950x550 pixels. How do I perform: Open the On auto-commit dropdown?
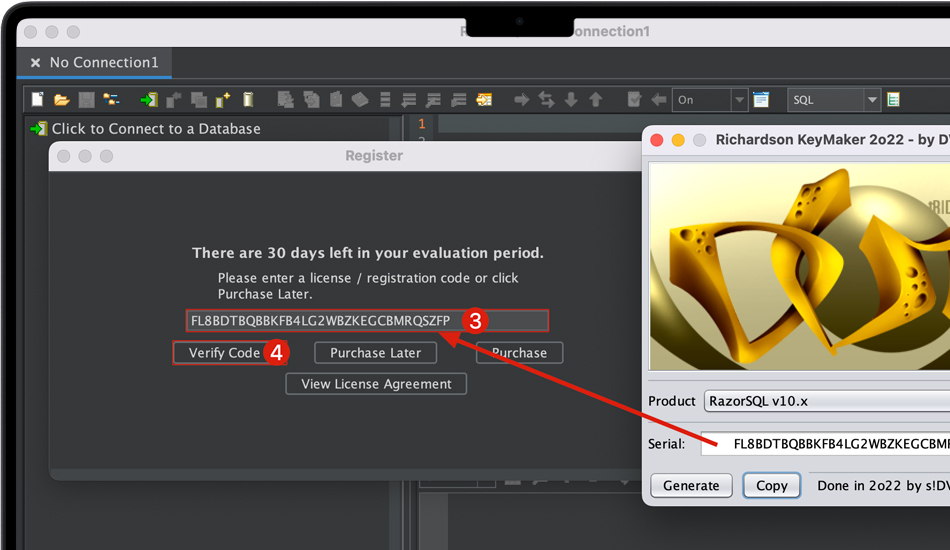click(x=739, y=100)
